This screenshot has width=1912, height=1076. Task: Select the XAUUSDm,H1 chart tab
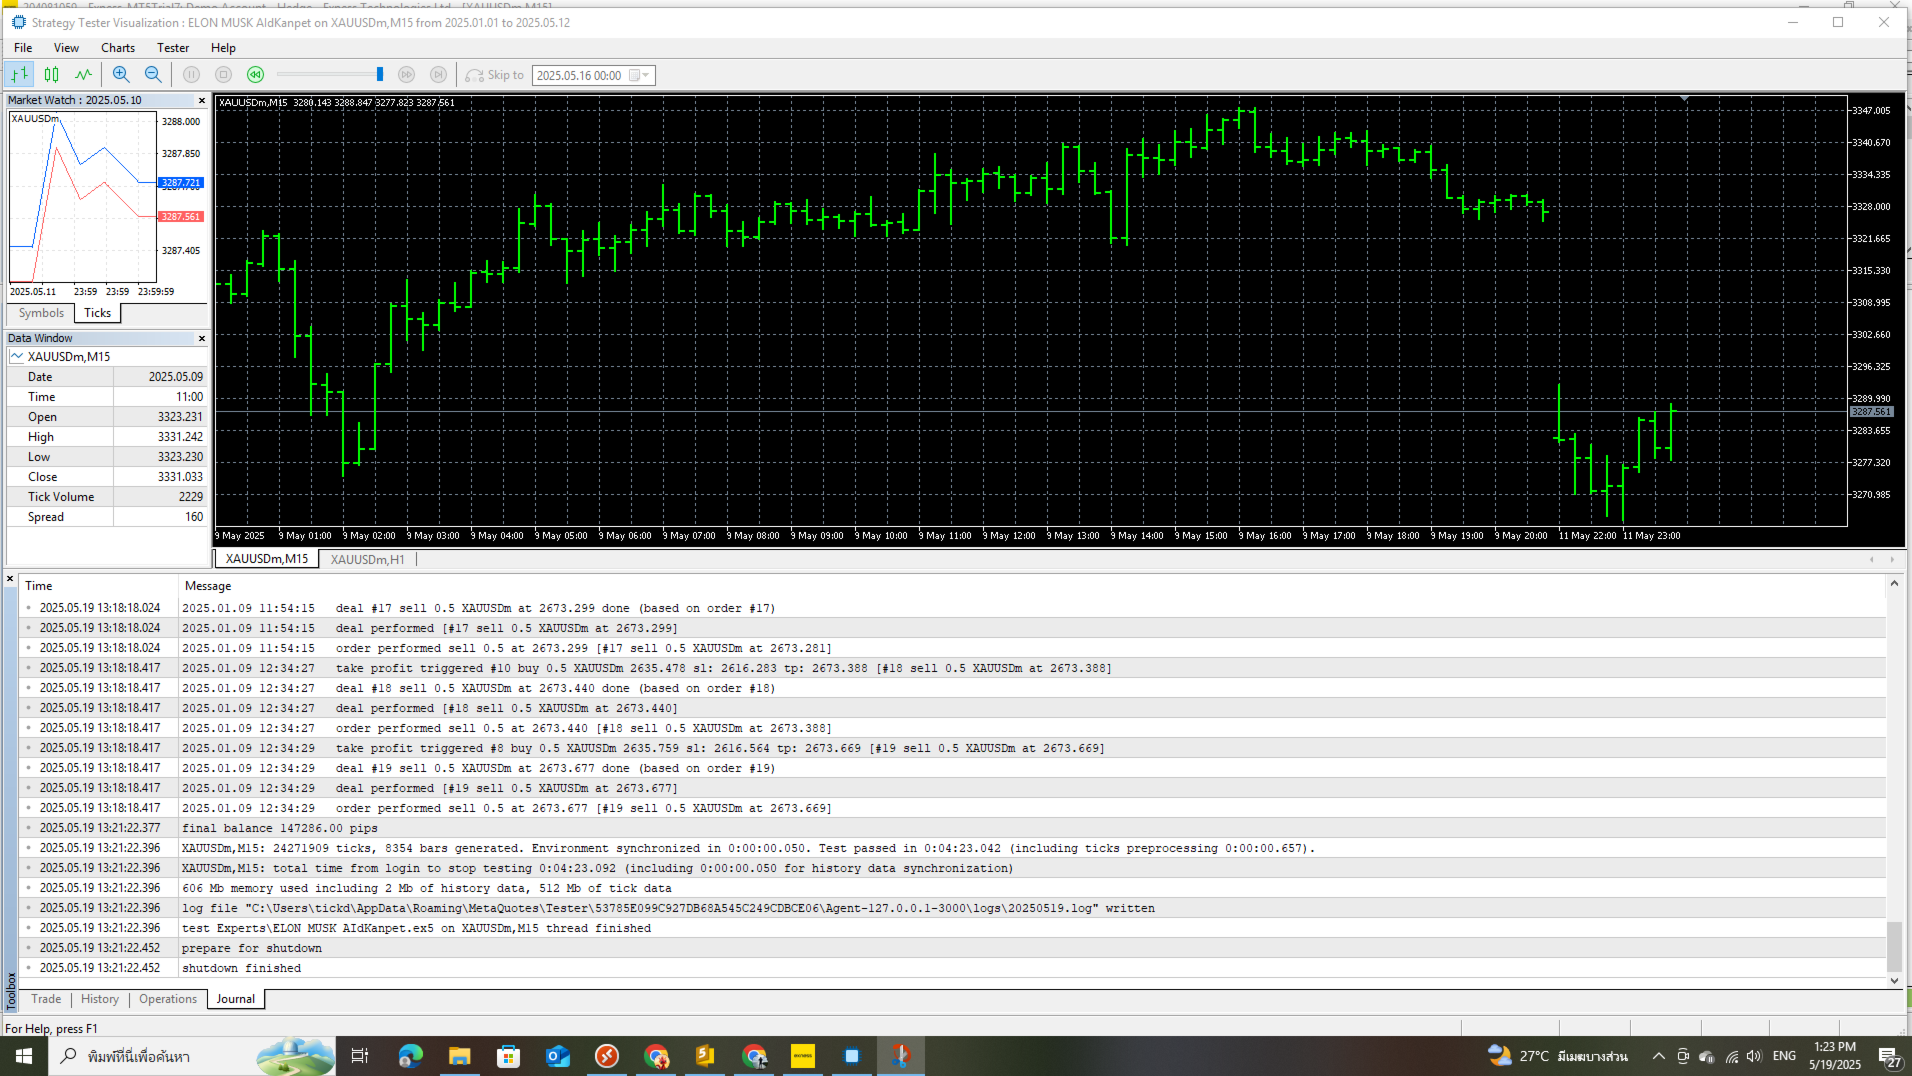pyautogui.click(x=367, y=559)
